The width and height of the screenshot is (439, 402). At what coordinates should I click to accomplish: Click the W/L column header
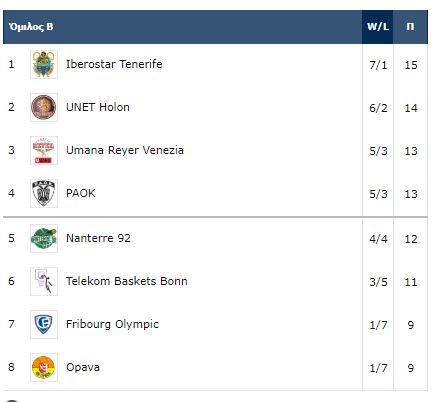[x=378, y=27]
